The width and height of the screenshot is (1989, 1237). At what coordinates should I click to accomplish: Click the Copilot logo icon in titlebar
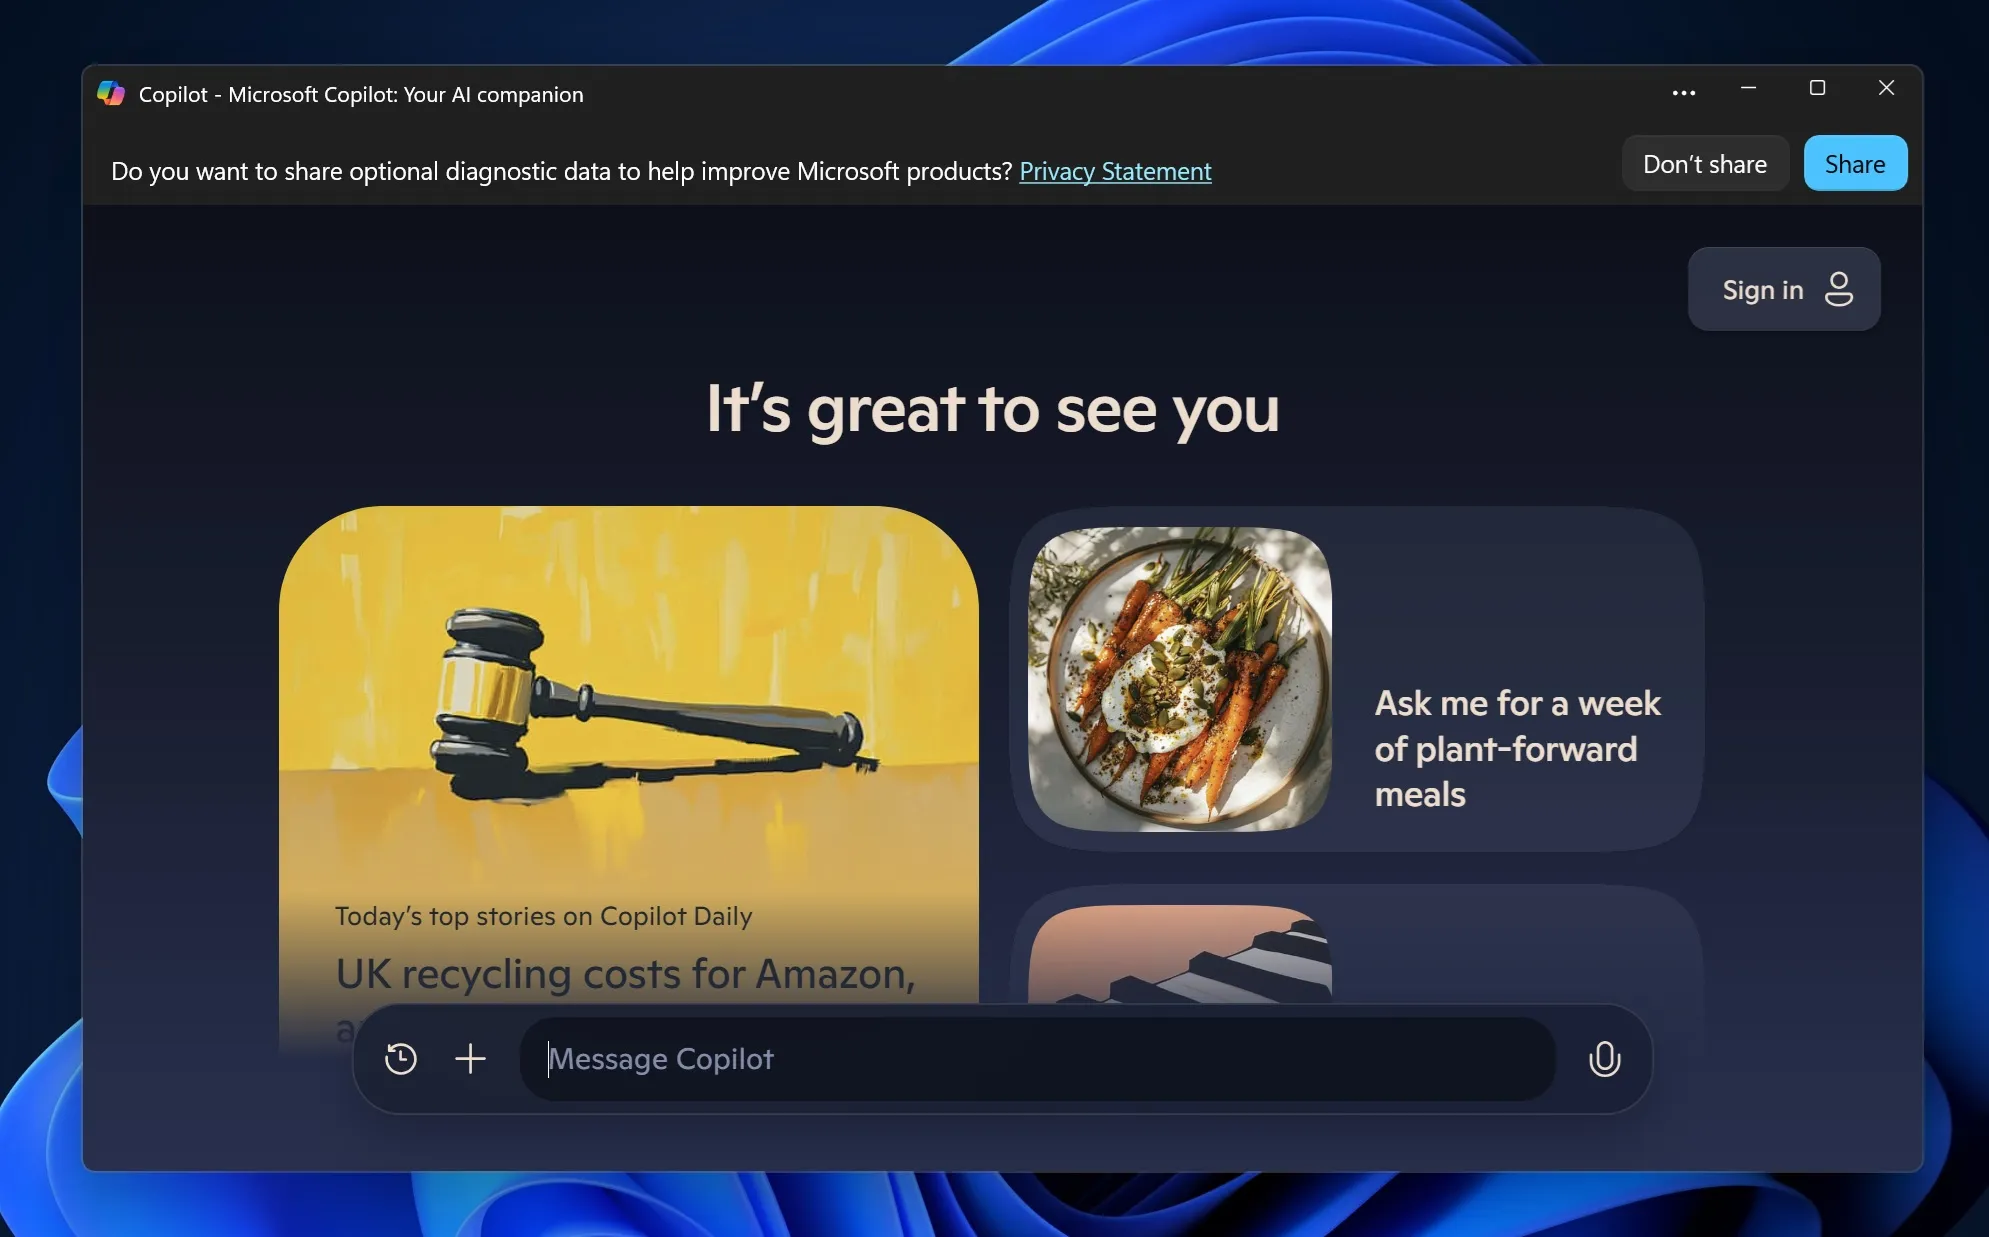110,93
